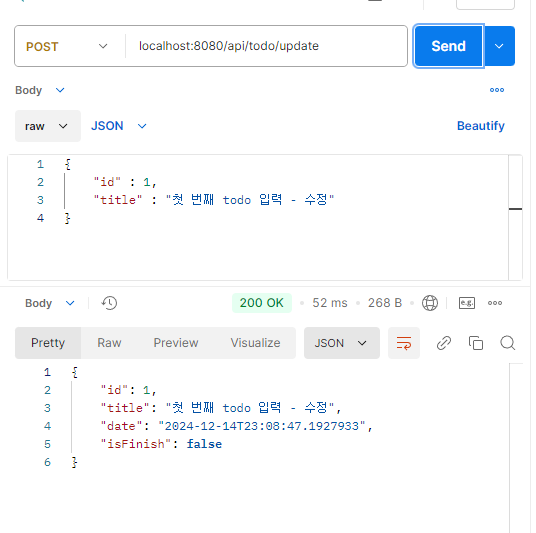
Task: Inspect the 200 OK status badge
Action: pyautogui.click(x=262, y=303)
